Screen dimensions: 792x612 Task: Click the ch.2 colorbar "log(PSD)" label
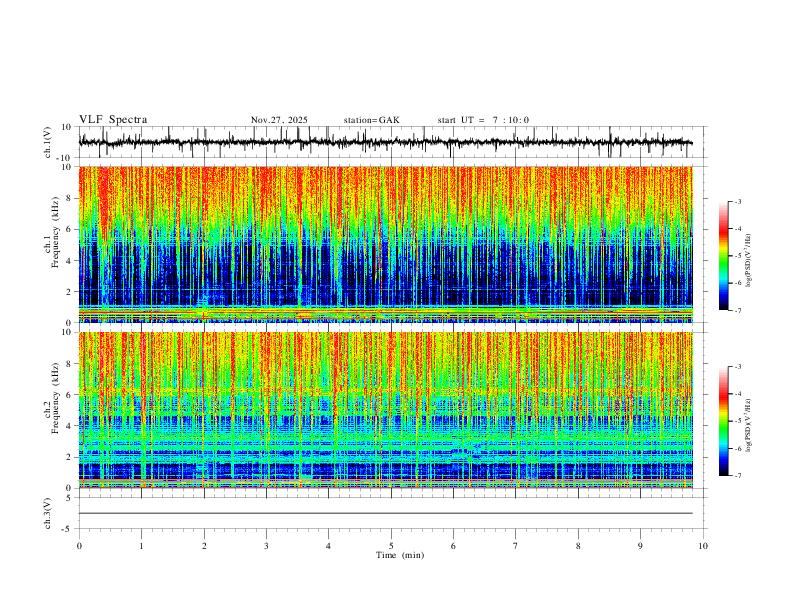749,426
